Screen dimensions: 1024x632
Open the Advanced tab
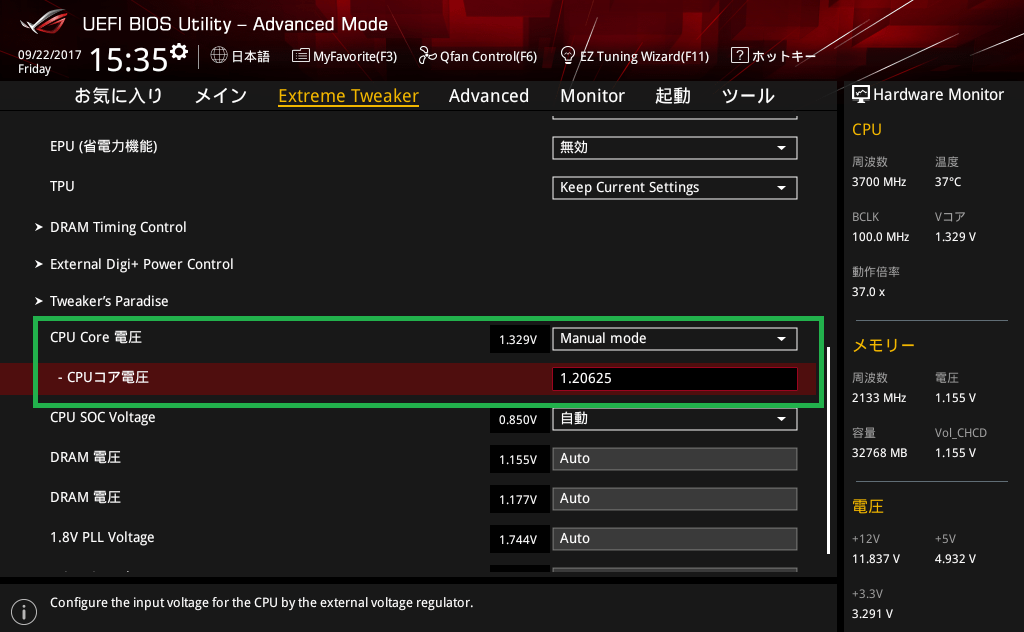coord(488,95)
